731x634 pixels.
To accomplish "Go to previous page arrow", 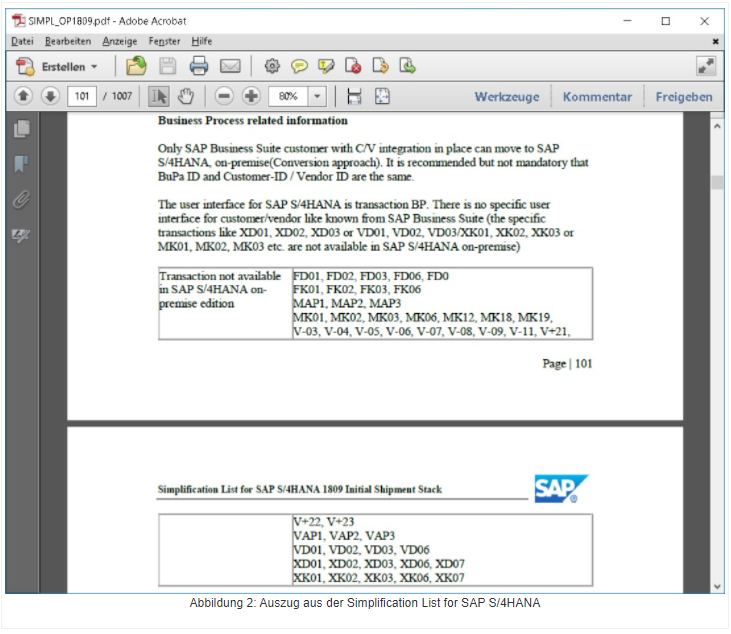I will 24,97.
